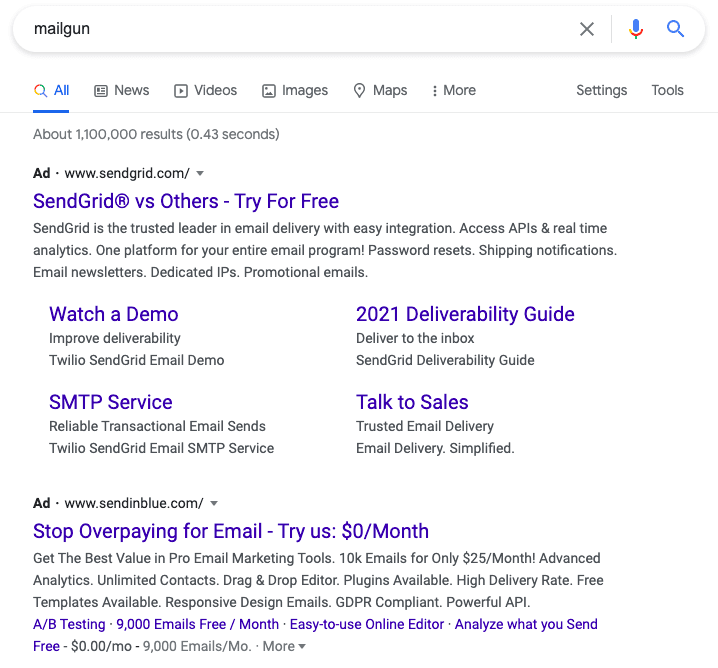Switch to the News tab

[122, 91]
